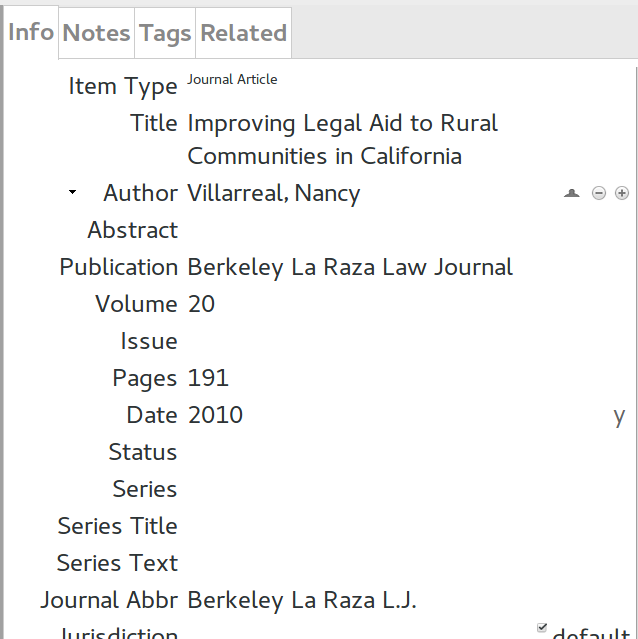Screen dimensions: 638x639
Task: Edit Journal Abbr Berkeley La Raza L.J.
Action: [x=302, y=600]
